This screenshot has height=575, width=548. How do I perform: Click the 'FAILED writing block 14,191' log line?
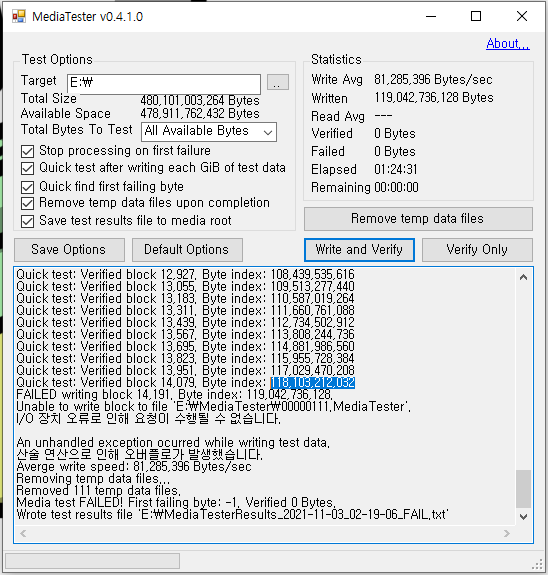click(x=175, y=395)
